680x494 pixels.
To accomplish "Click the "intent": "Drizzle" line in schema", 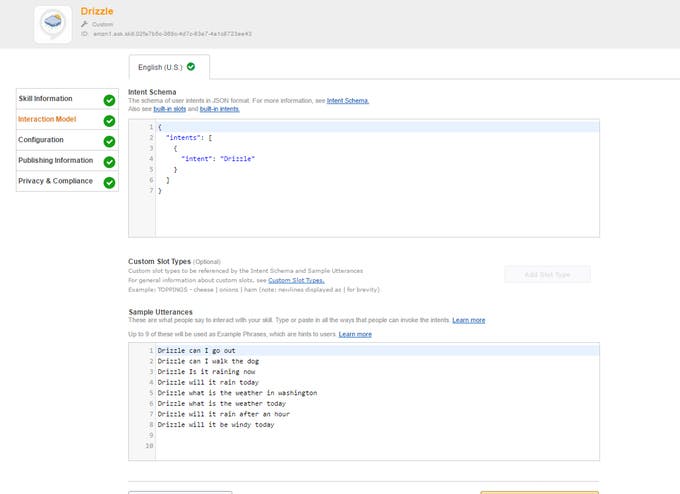I will pos(218,159).
